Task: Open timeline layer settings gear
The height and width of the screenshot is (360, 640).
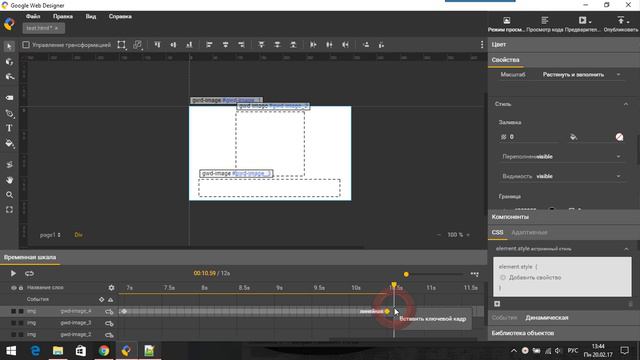Action: 111,288
